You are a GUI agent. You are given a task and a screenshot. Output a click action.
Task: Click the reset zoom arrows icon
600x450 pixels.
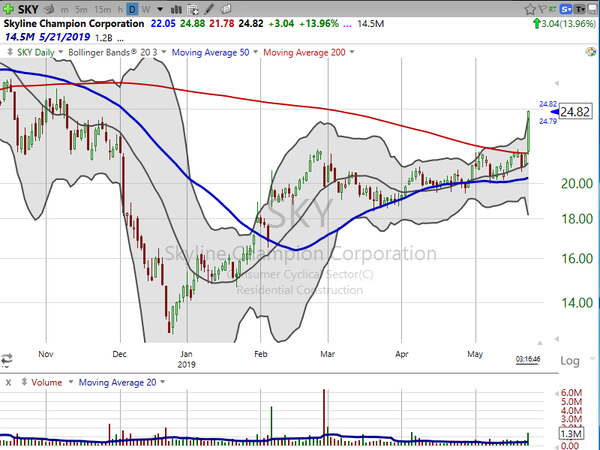pos(7,359)
